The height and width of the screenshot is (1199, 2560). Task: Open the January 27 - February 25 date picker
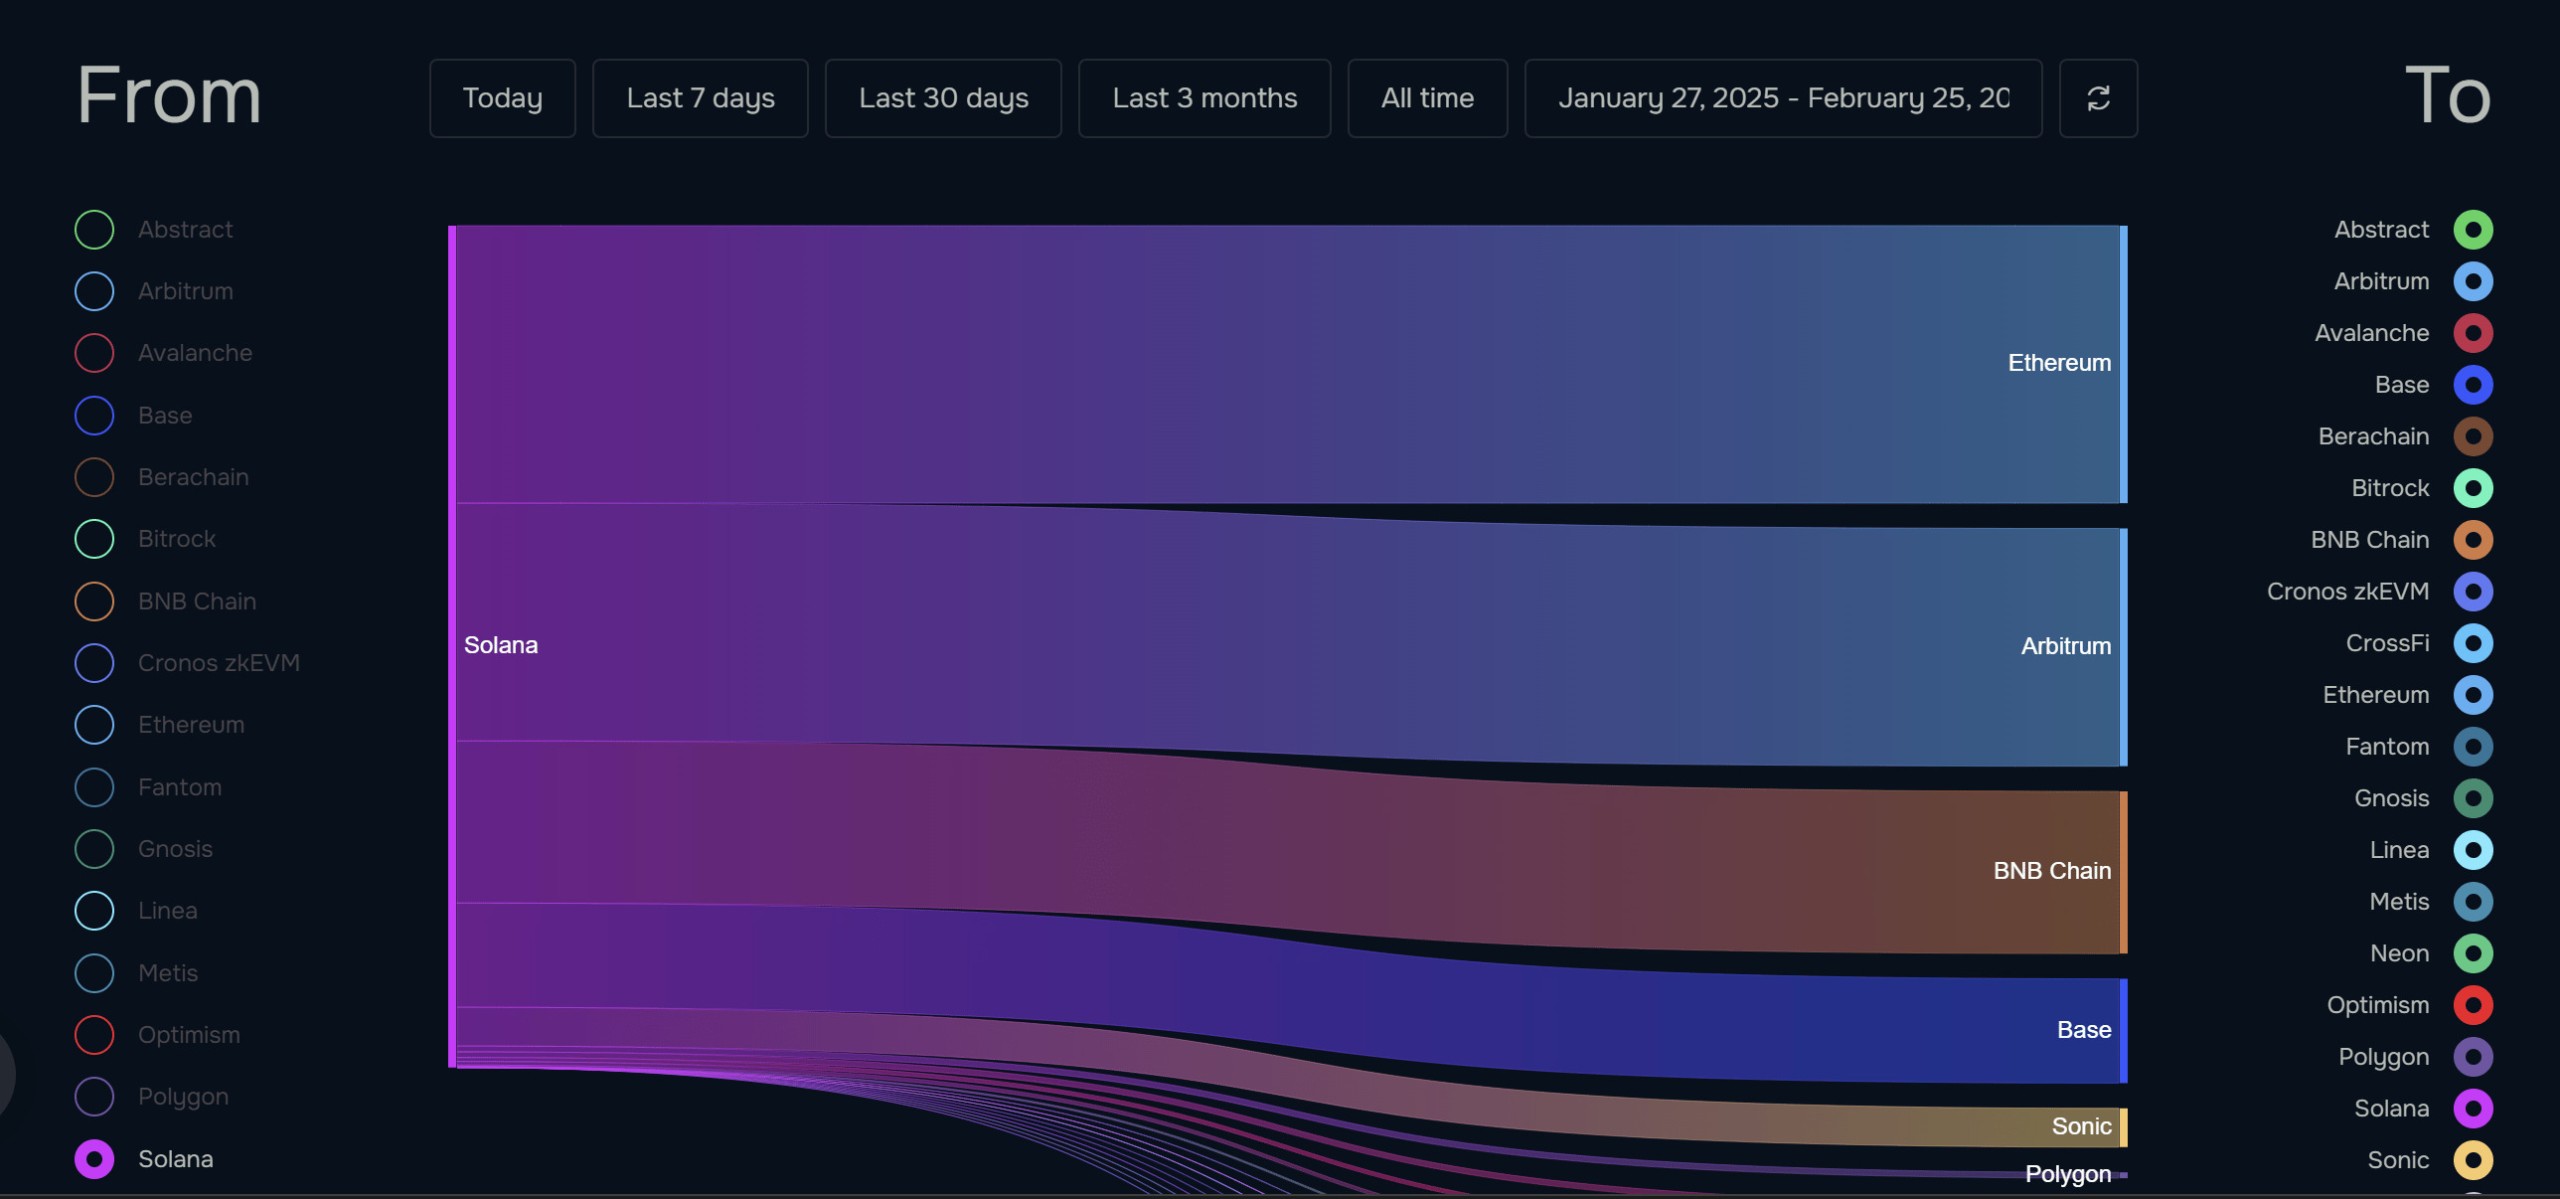[x=1782, y=98]
